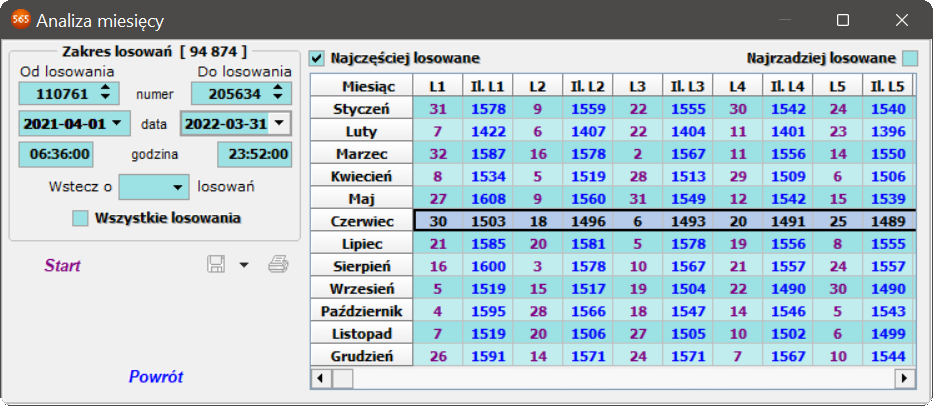The image size is (933, 406).
Task: Click the Il. L1 column header
Action: click(x=488, y=86)
